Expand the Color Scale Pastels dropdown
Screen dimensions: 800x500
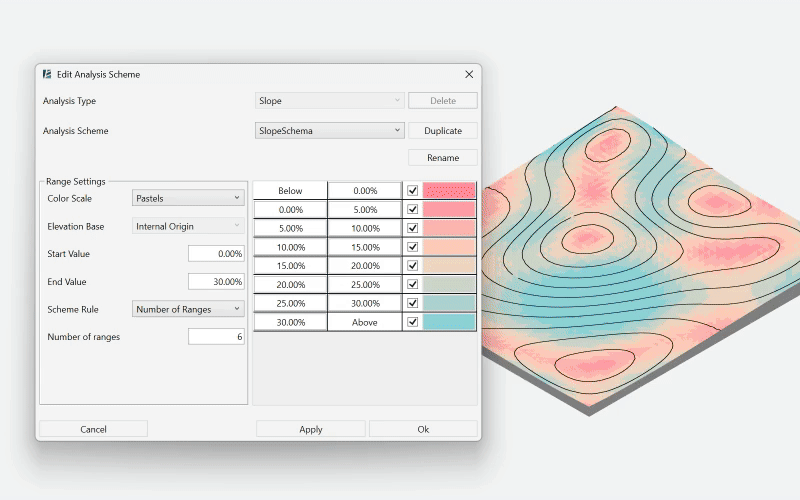tap(188, 198)
